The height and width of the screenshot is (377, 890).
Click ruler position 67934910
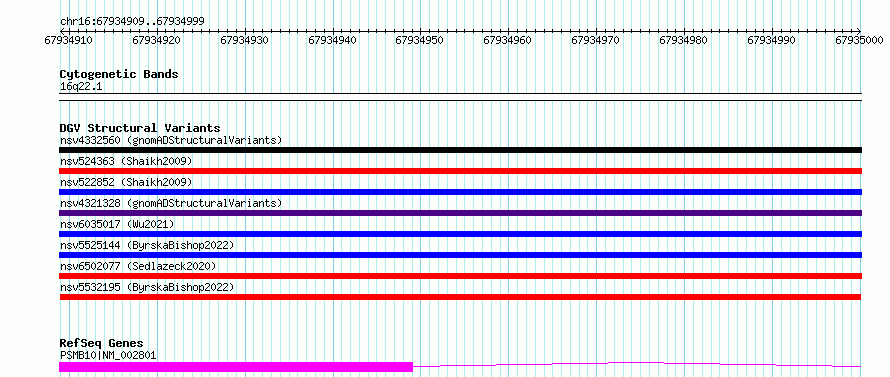(x=68, y=40)
